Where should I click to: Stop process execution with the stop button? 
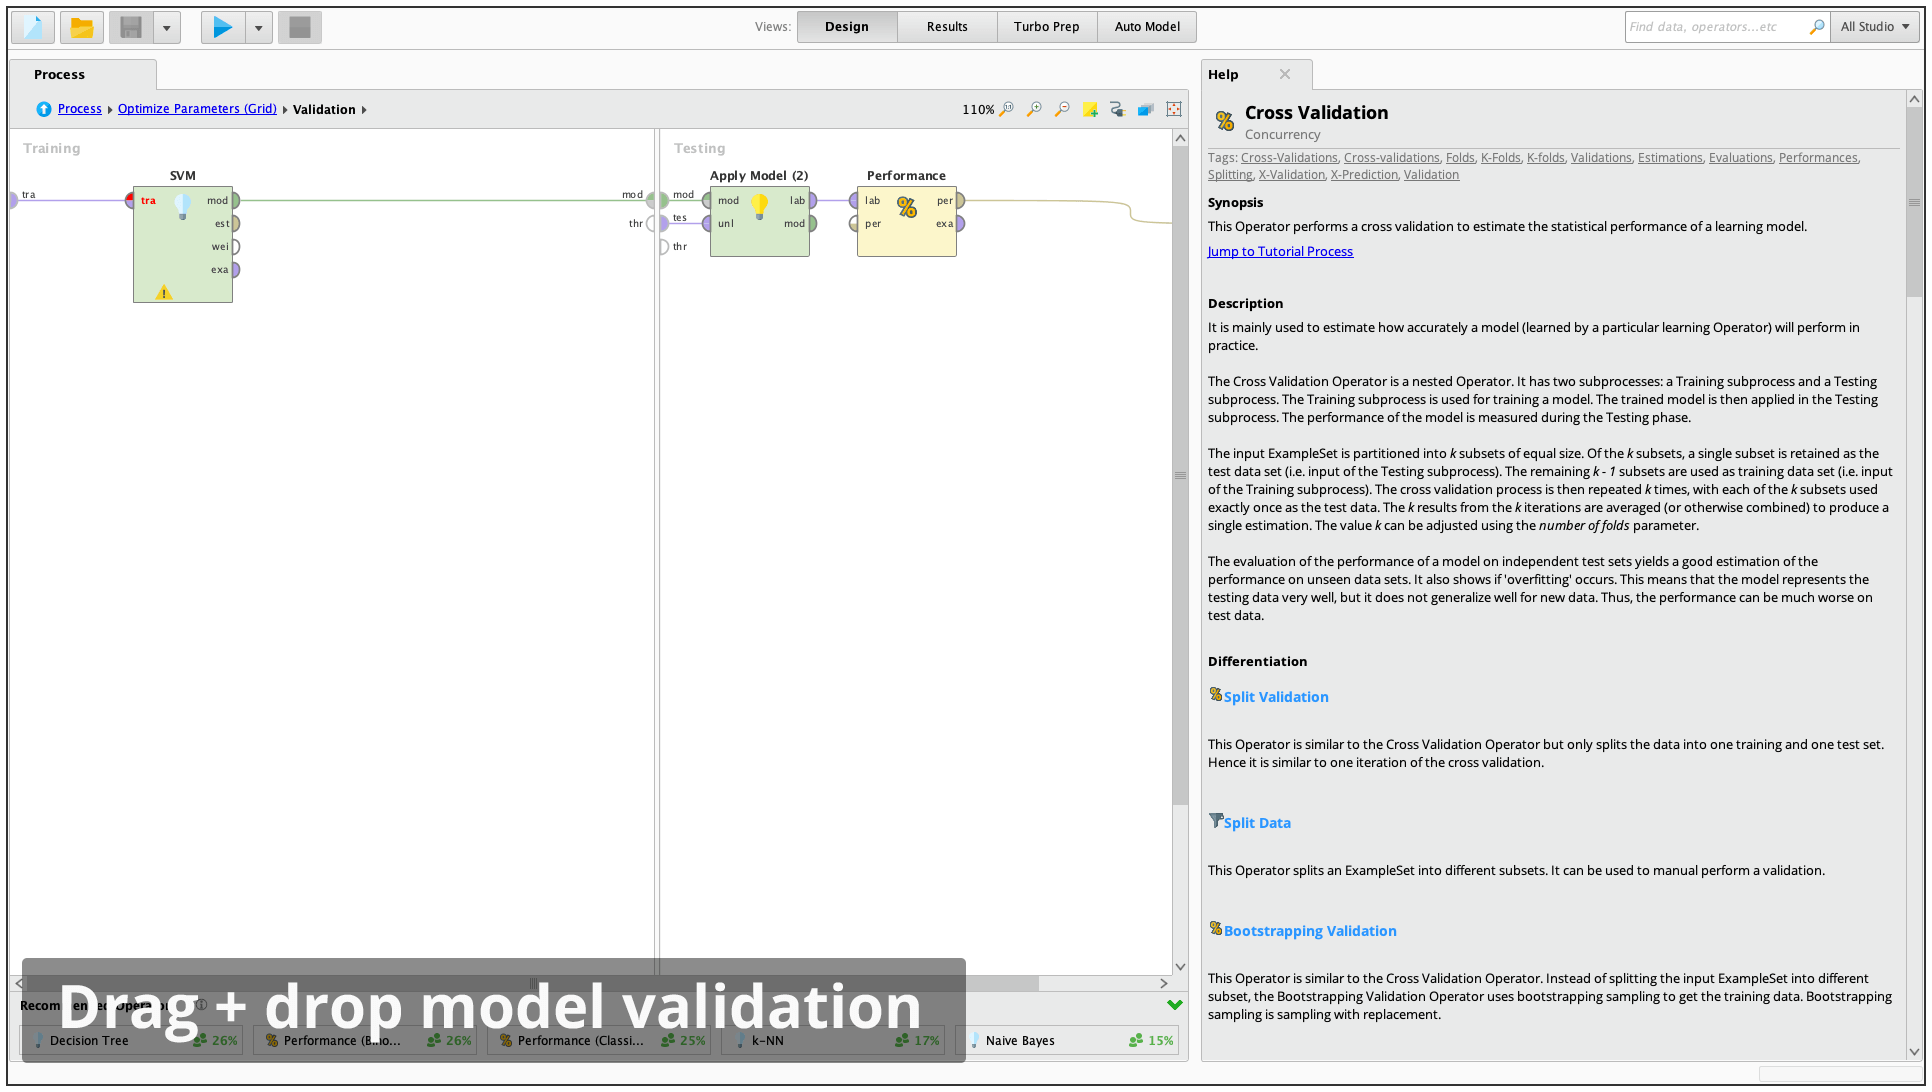(x=299, y=27)
